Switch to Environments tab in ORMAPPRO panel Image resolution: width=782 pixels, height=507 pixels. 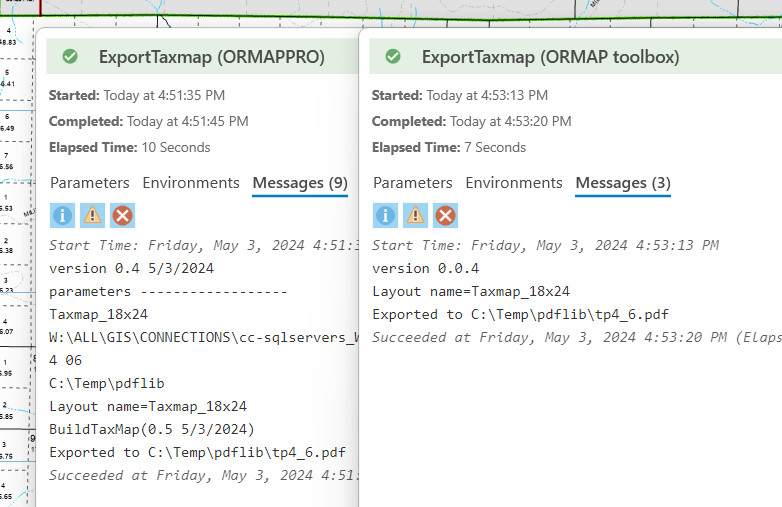(x=191, y=183)
